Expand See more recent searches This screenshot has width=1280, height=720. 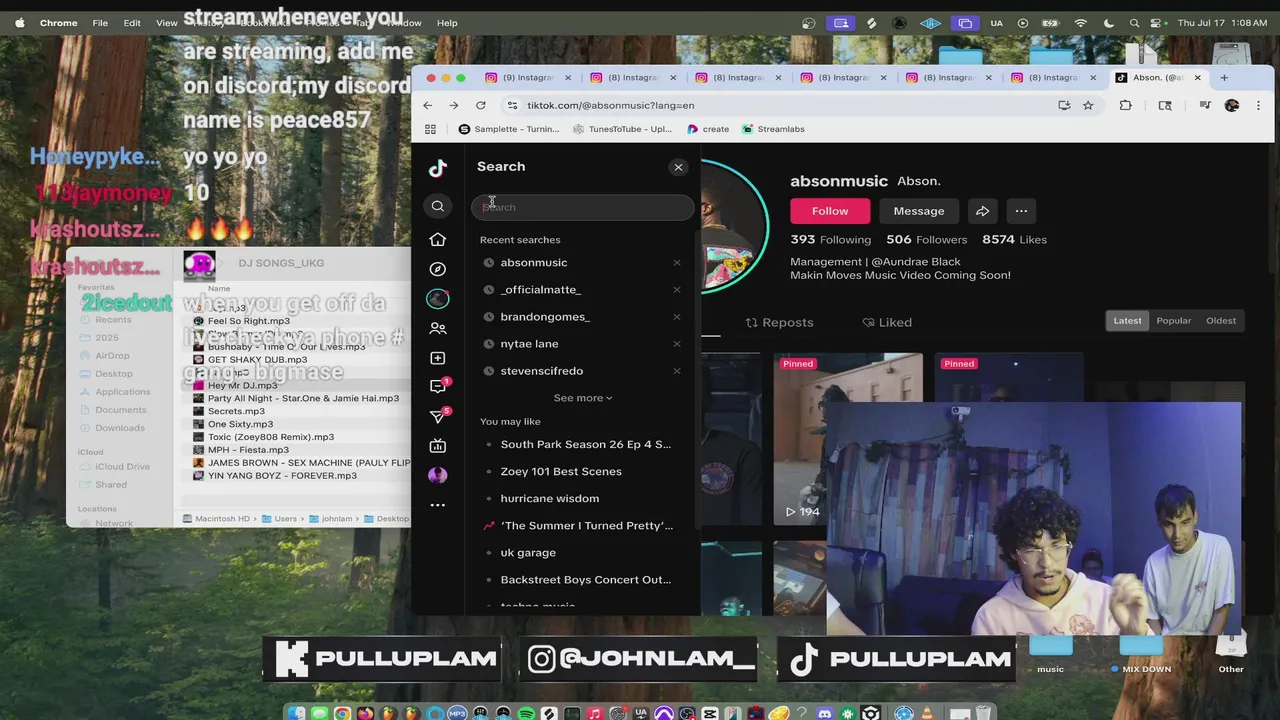point(583,398)
